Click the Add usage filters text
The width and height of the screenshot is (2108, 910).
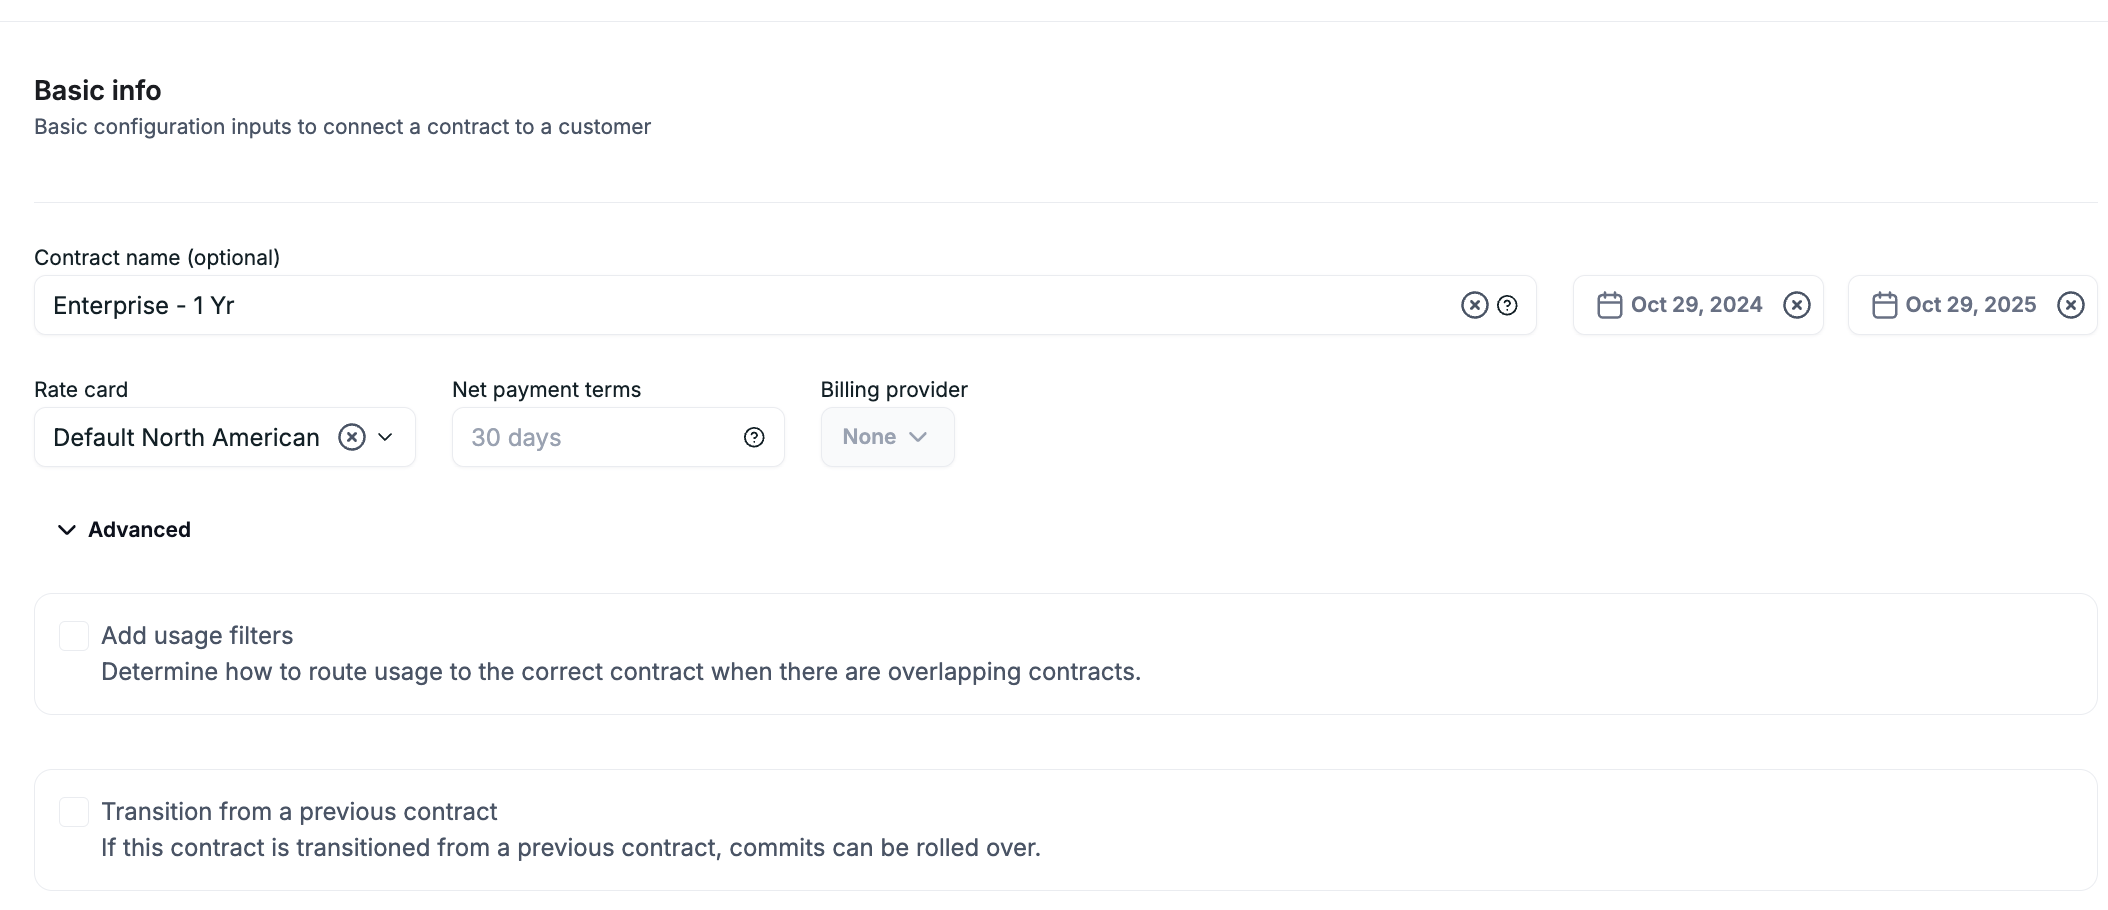tap(197, 635)
